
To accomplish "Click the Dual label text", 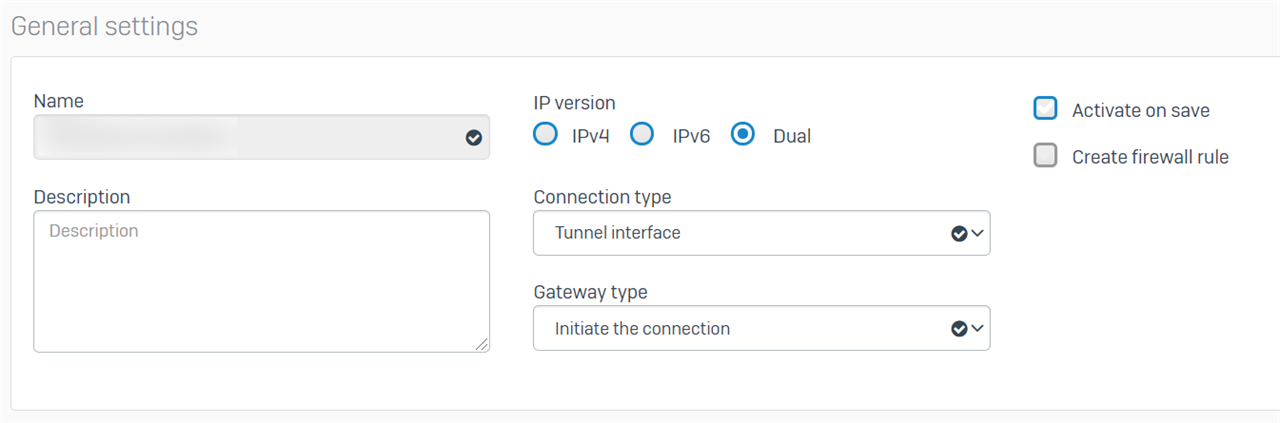I will (x=792, y=136).
